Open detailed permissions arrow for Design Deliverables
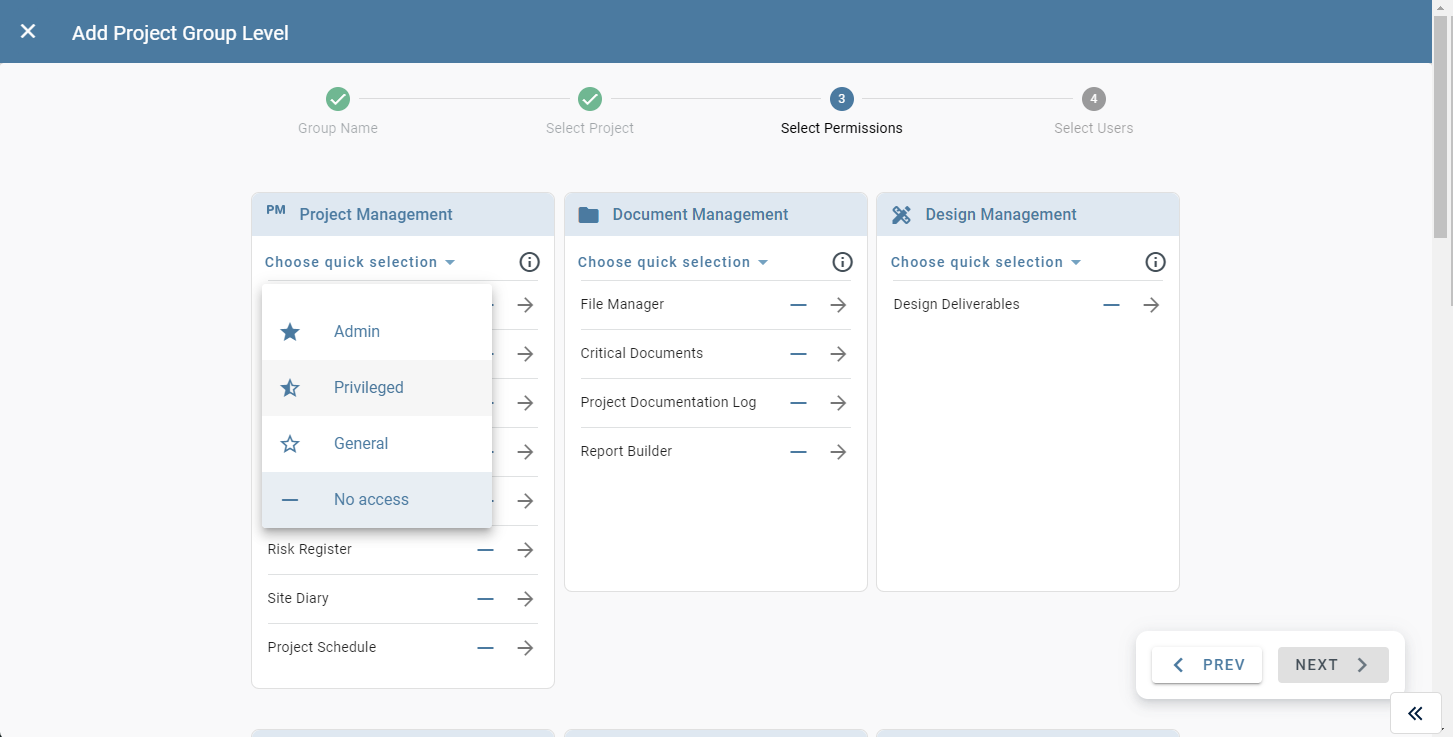 1151,304
